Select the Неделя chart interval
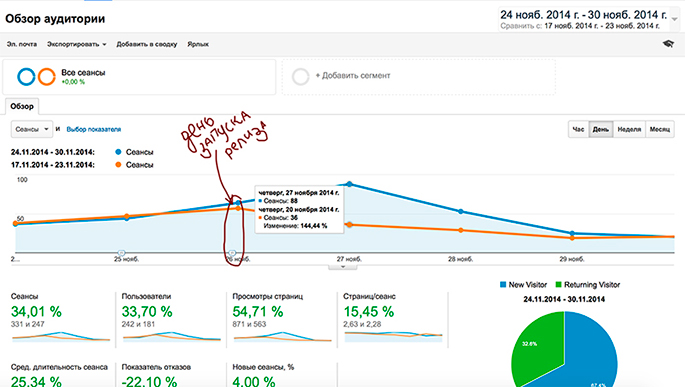Image resolution: width=685 pixels, height=387 pixels. [629, 129]
